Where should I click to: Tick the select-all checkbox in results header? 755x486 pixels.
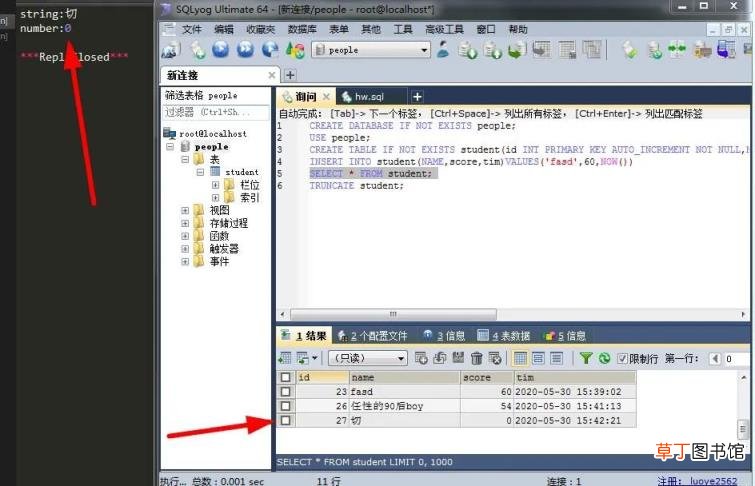[x=286, y=377]
